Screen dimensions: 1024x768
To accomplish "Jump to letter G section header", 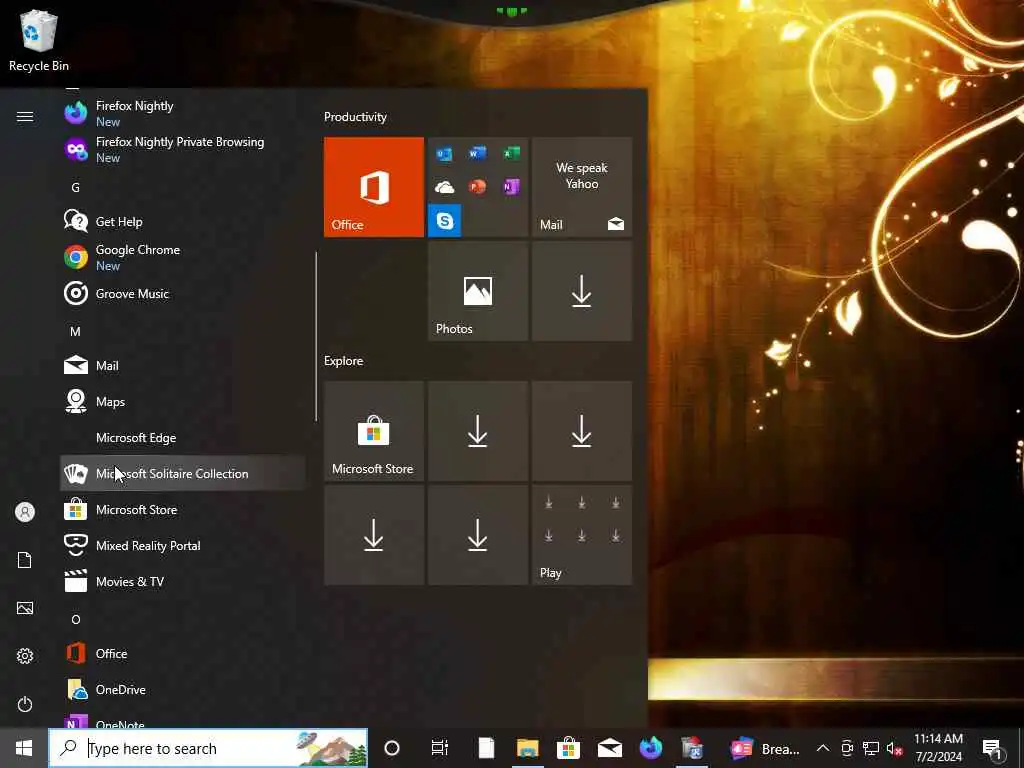I will coord(76,187).
